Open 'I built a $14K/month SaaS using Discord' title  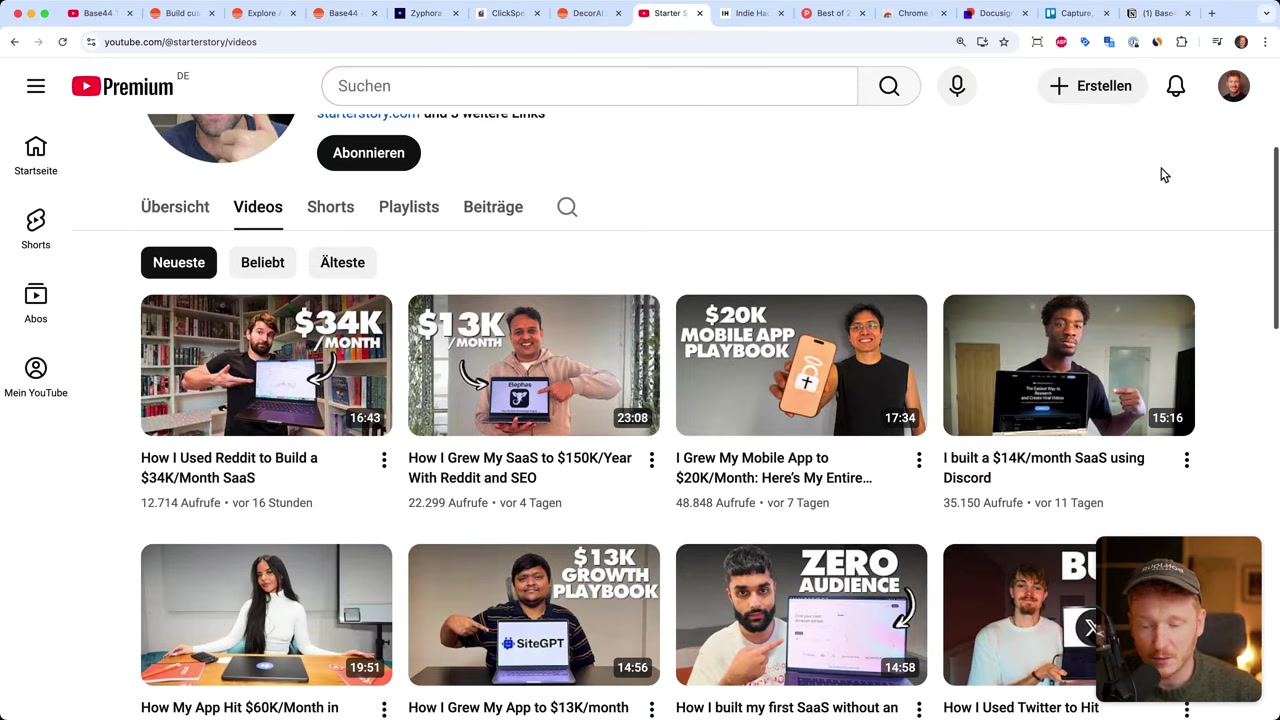(x=1044, y=468)
